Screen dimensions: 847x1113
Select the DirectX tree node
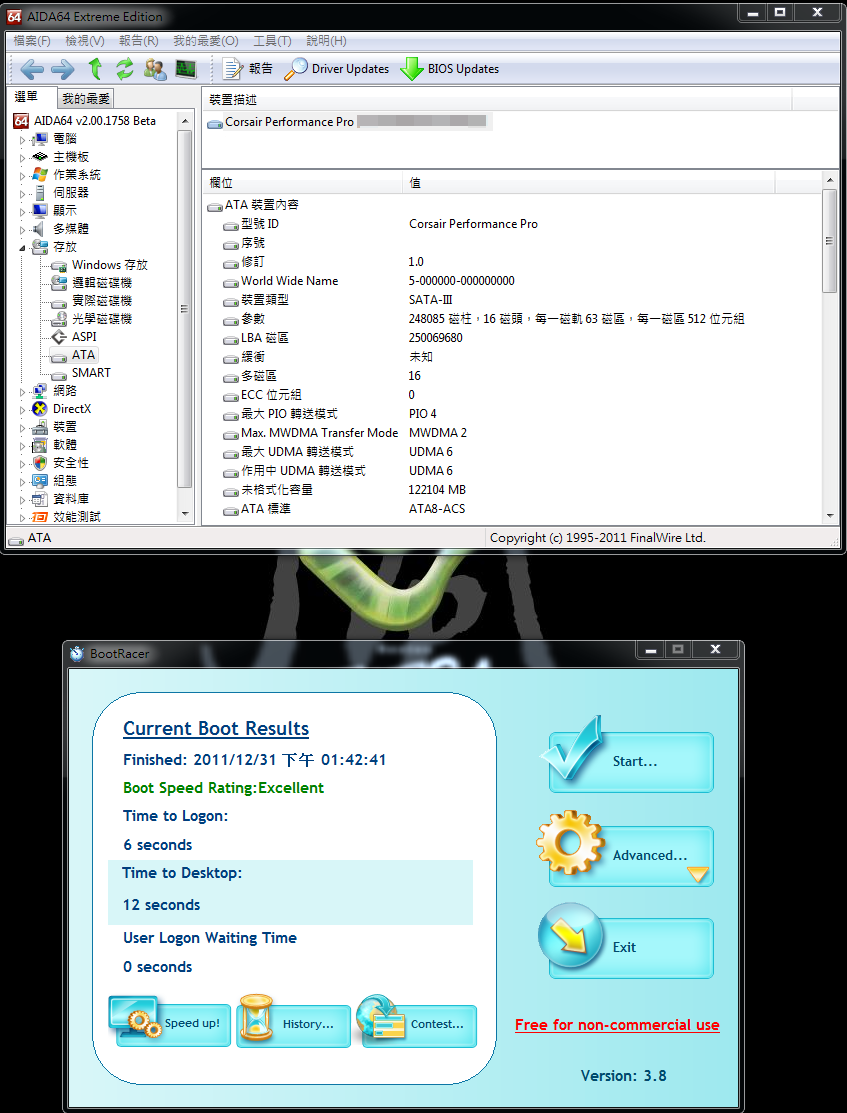(72, 409)
